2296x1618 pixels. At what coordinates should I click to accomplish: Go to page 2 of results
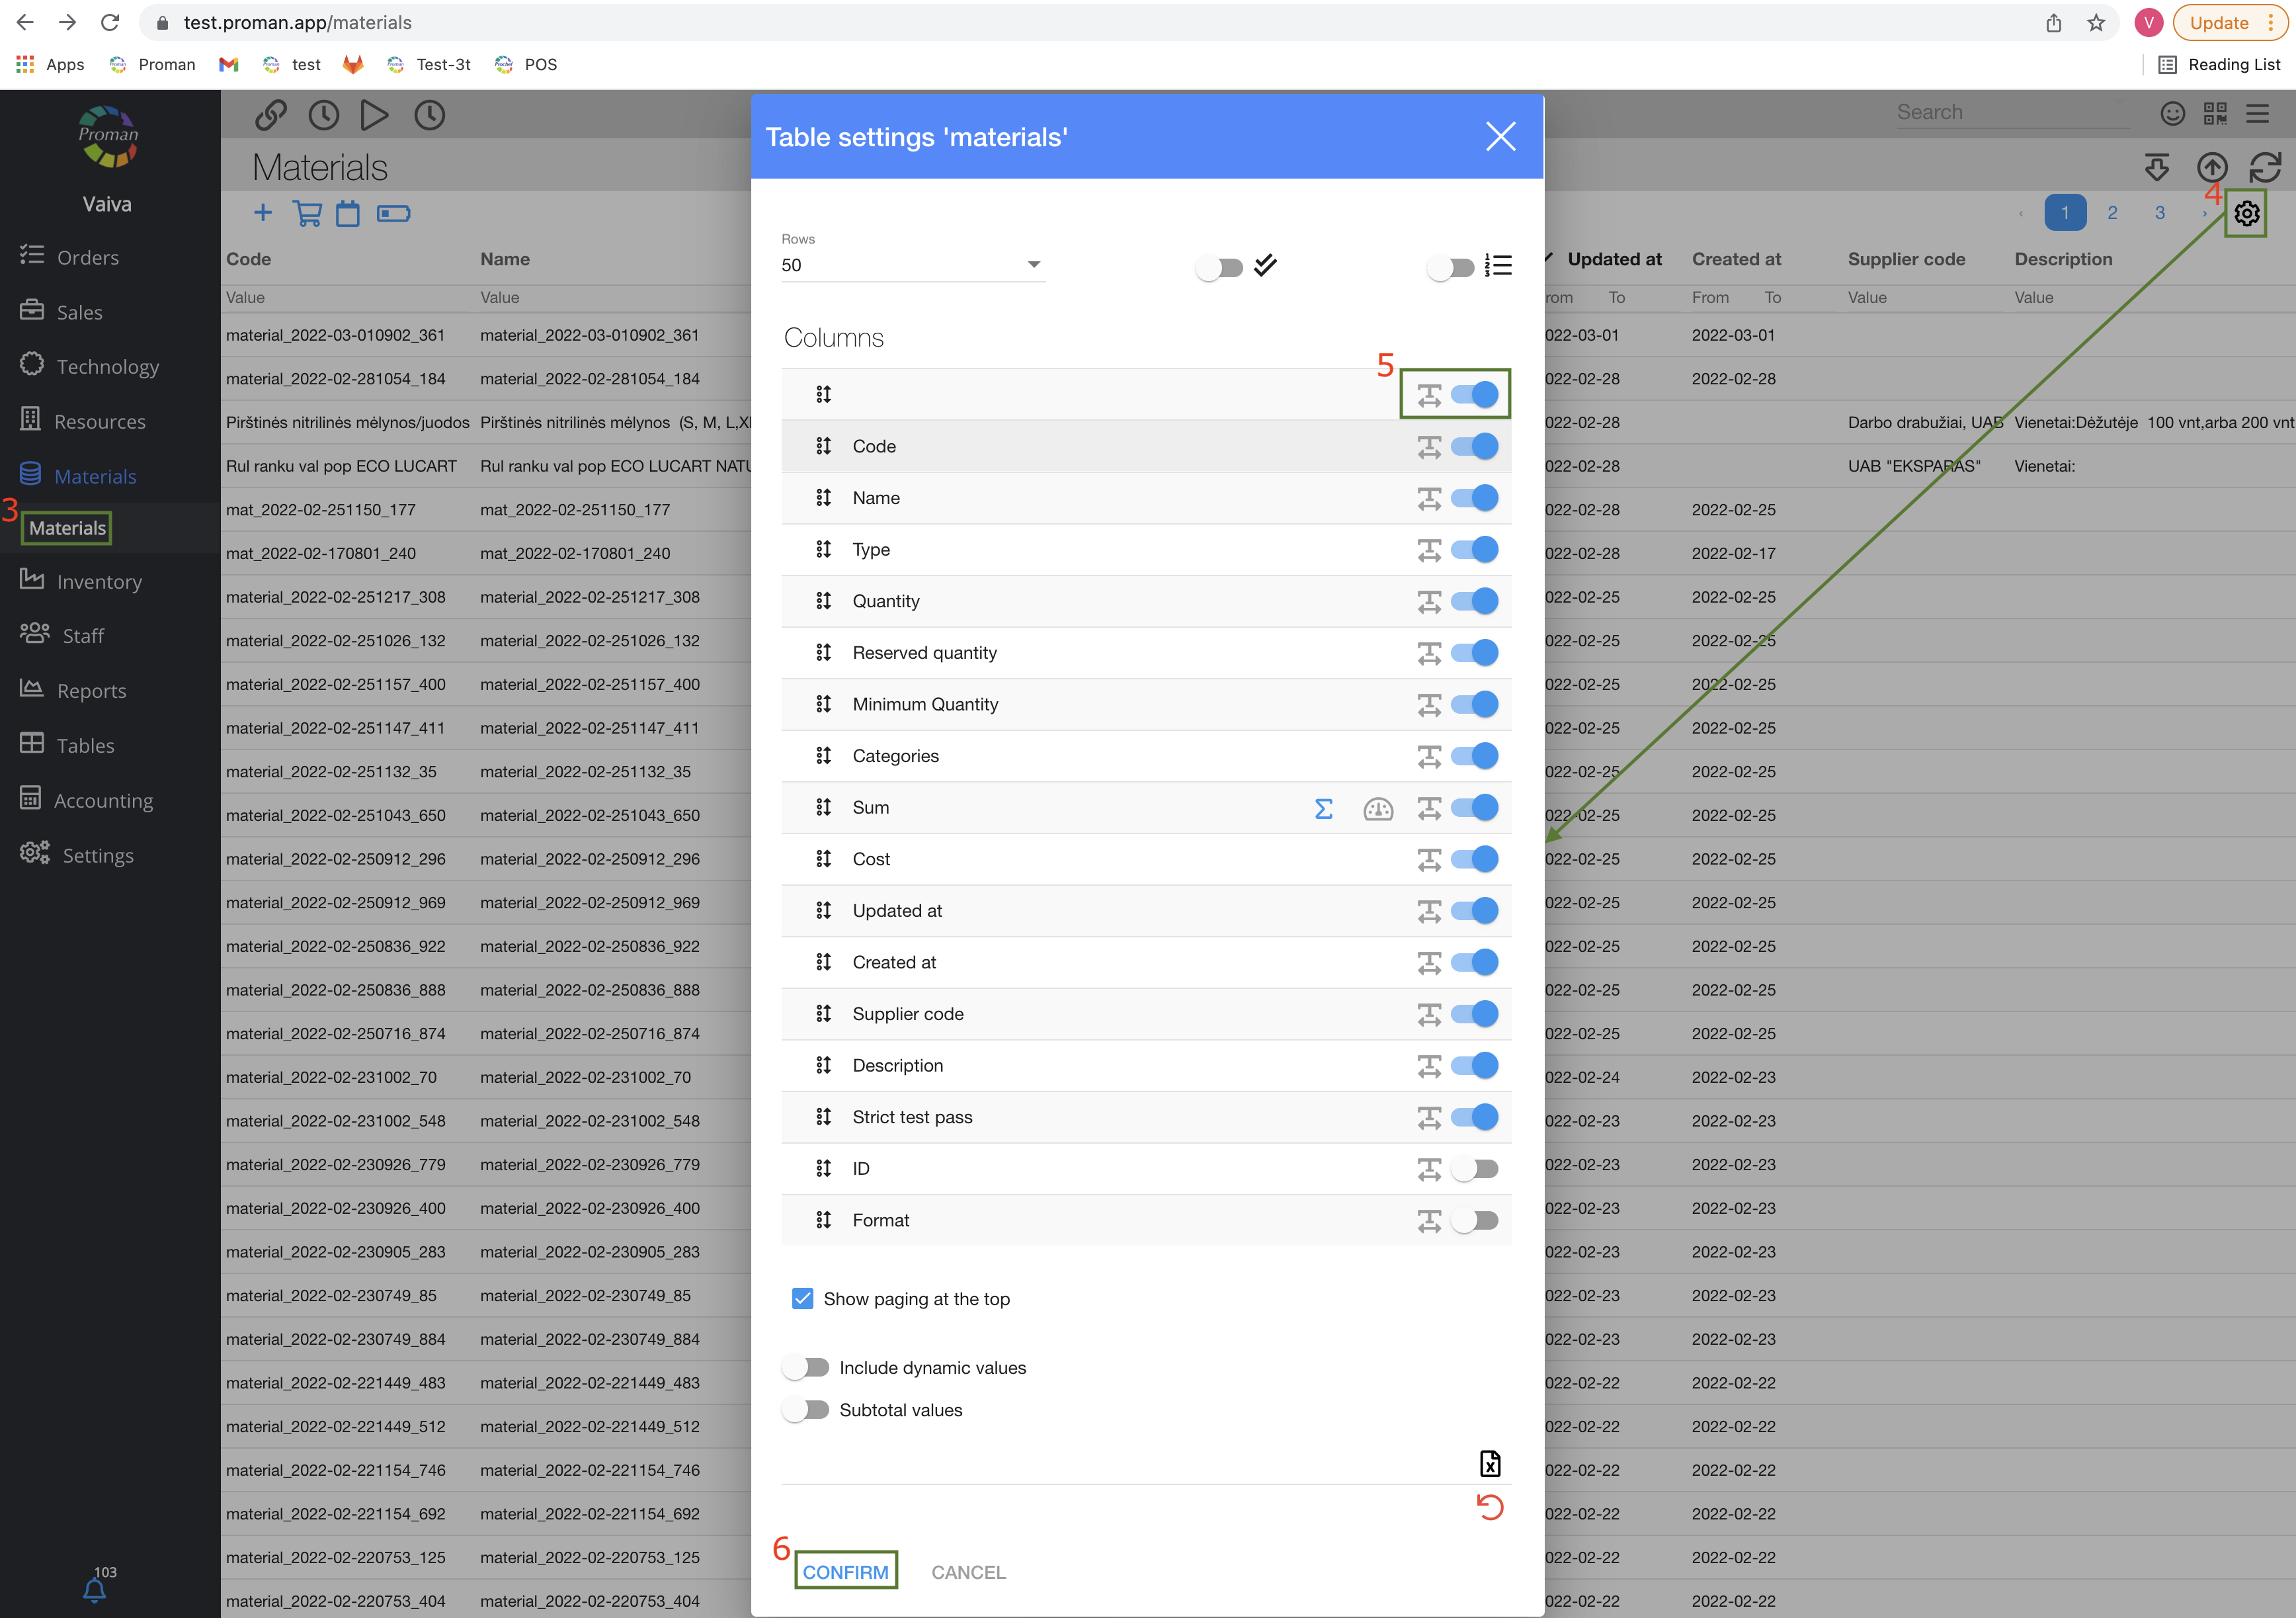pos(2112,213)
